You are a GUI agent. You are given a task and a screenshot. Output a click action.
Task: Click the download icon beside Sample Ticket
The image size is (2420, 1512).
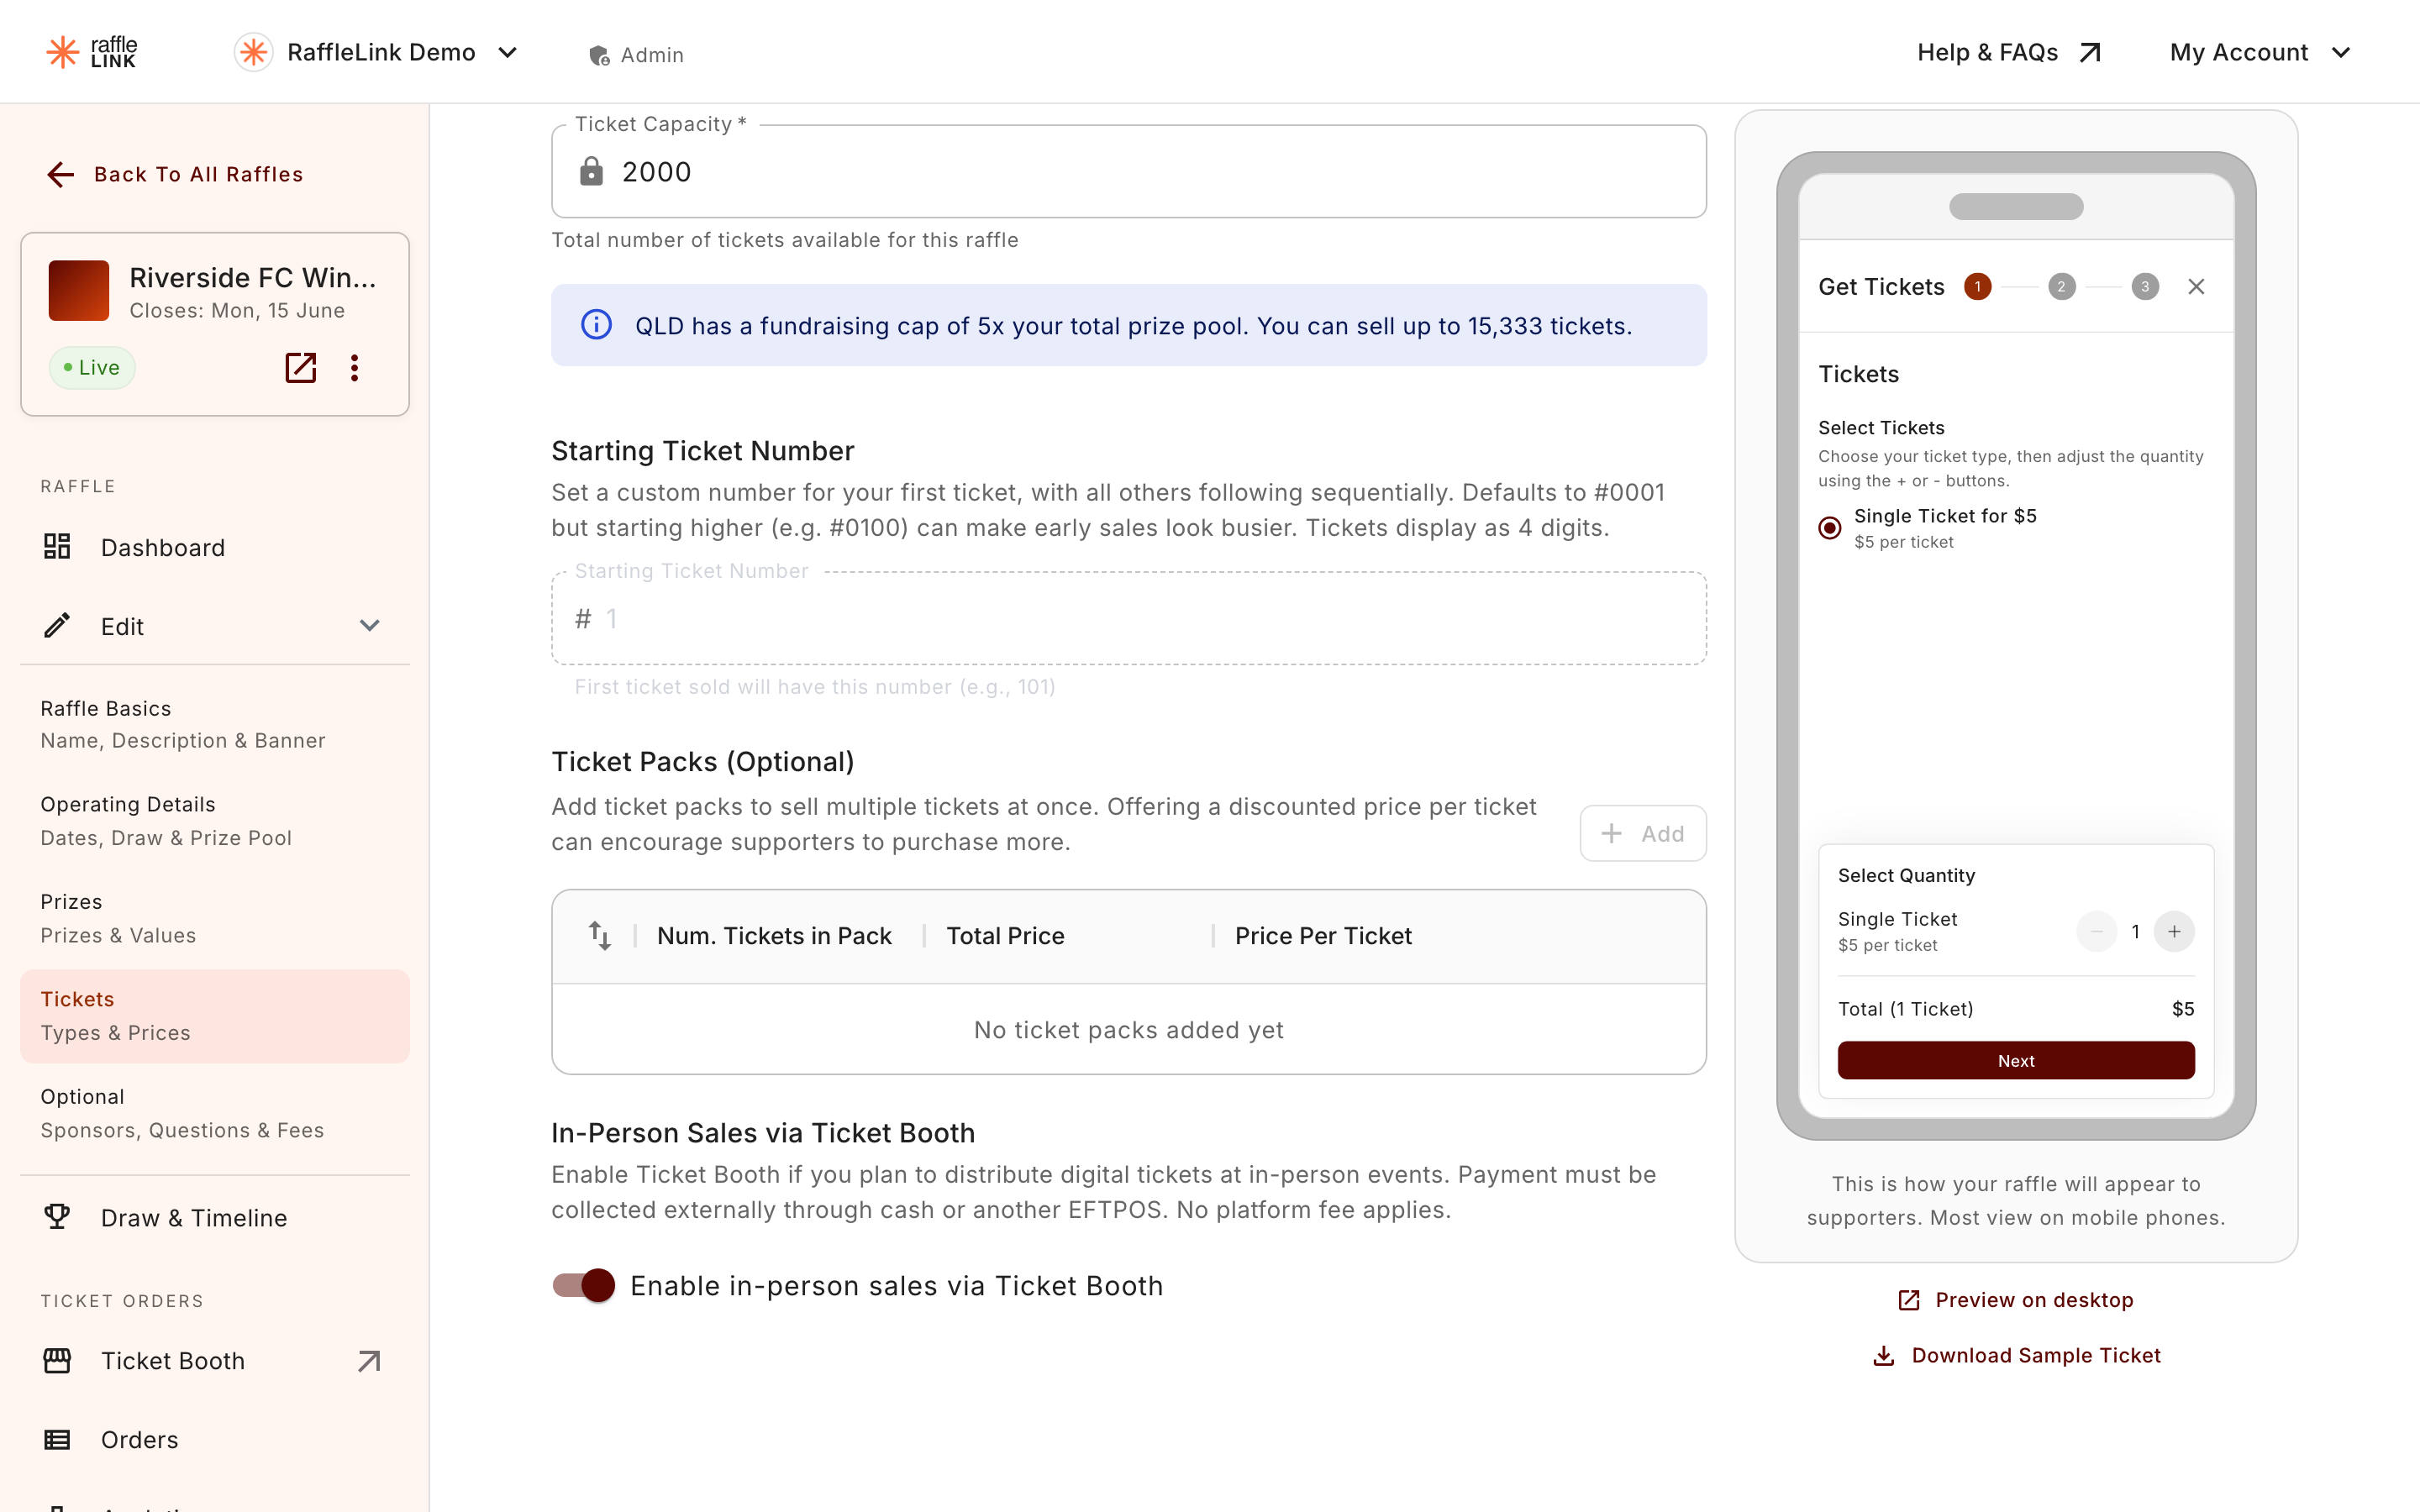point(1883,1356)
